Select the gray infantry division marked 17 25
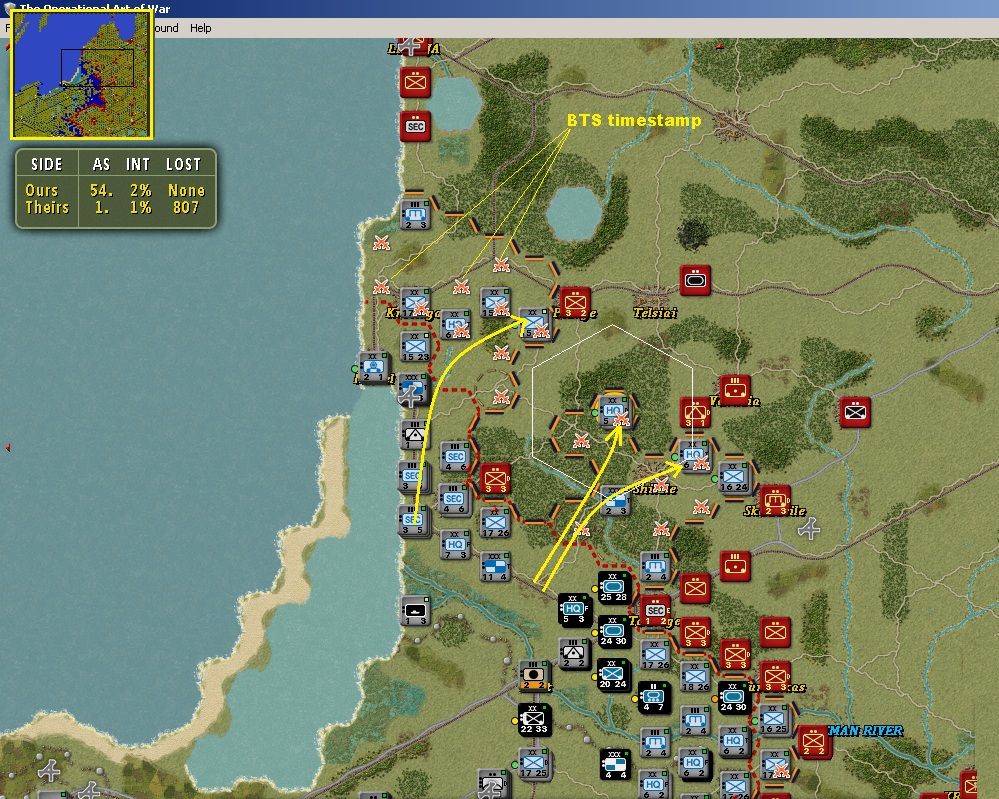The width and height of the screenshot is (999, 799). pos(534,764)
